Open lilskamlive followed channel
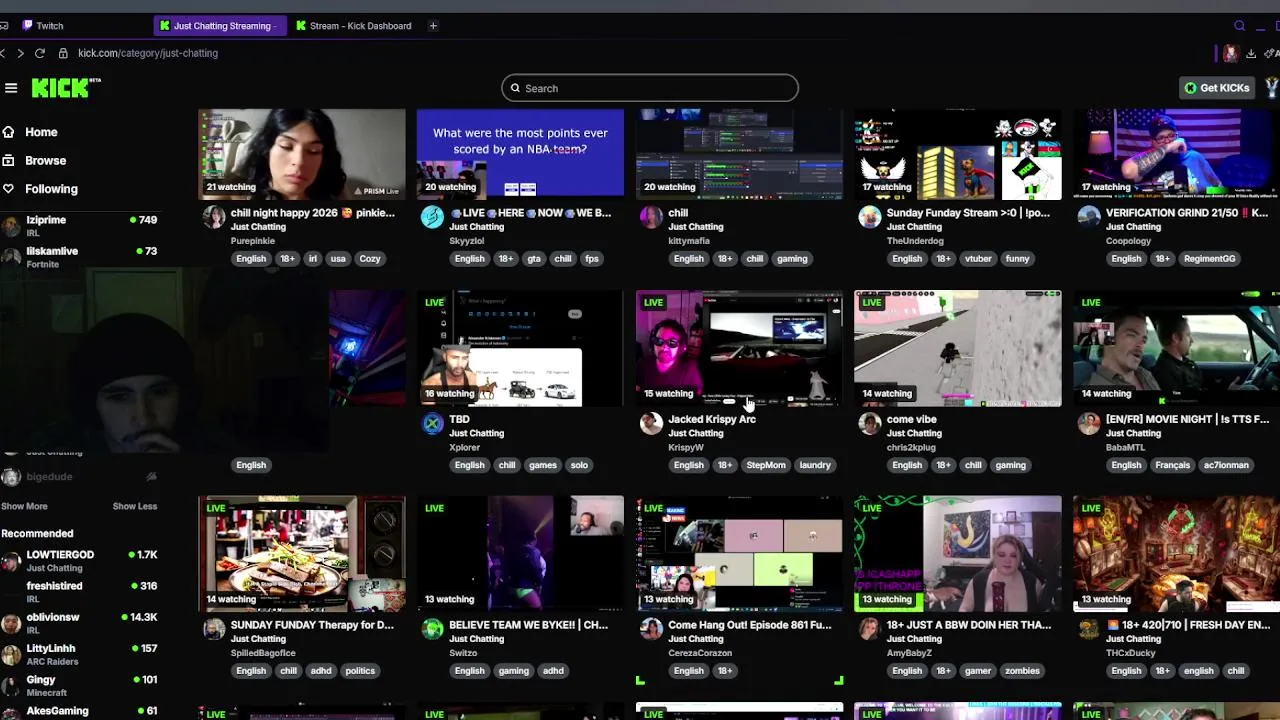The height and width of the screenshot is (720, 1280). (80, 257)
